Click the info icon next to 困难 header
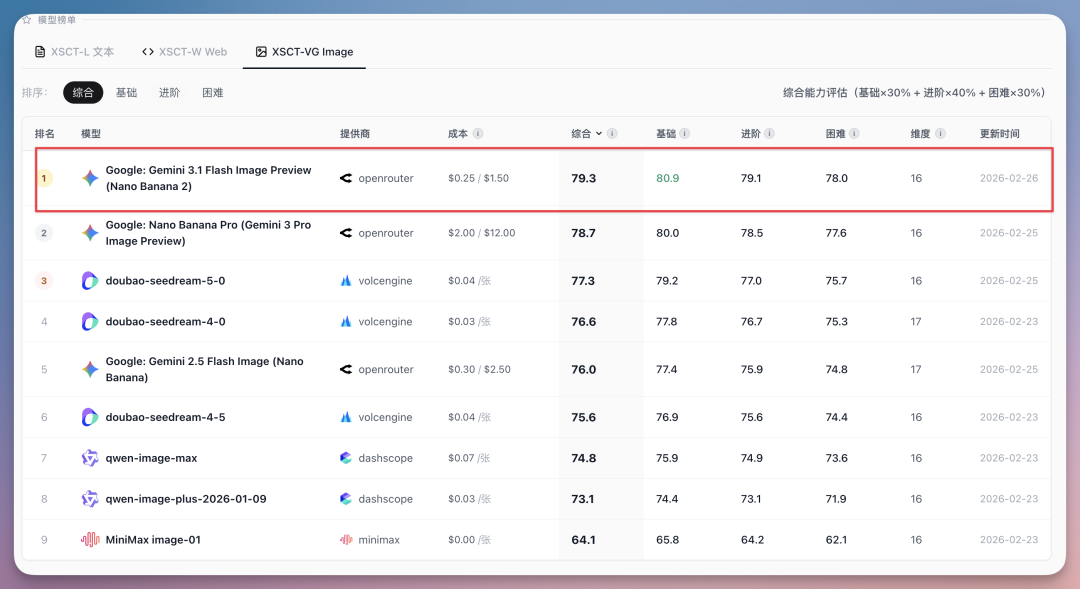 pyautogui.click(x=854, y=134)
